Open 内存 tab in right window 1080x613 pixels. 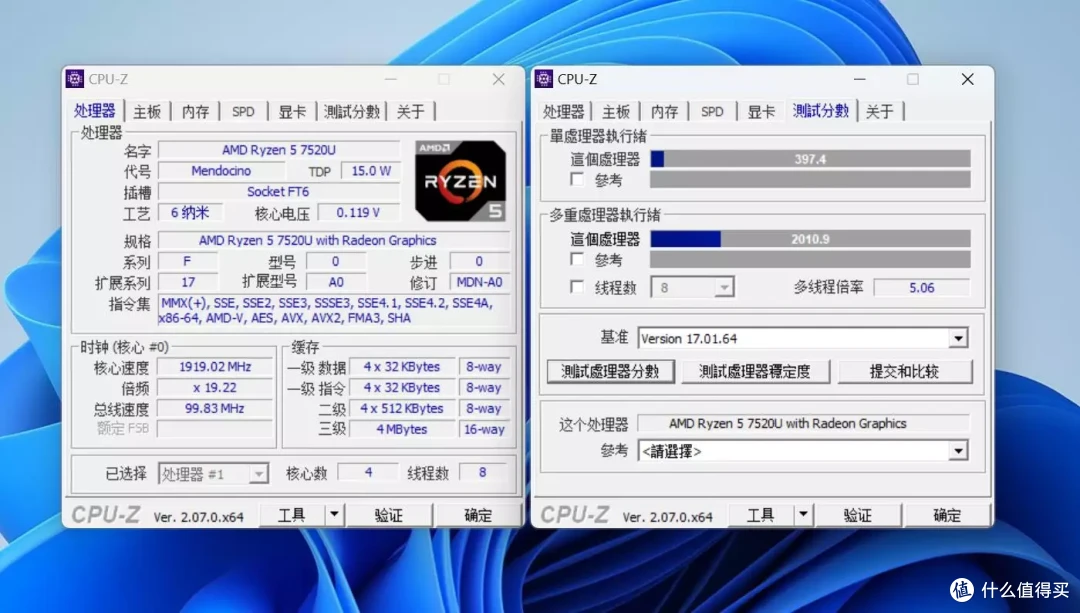(664, 112)
